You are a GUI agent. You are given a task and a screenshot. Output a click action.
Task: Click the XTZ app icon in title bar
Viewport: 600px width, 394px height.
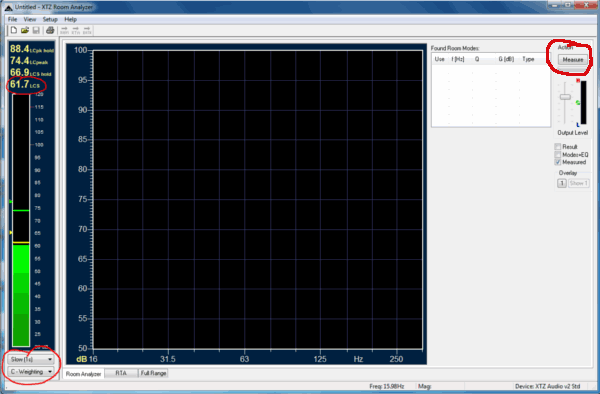pos(8,7)
